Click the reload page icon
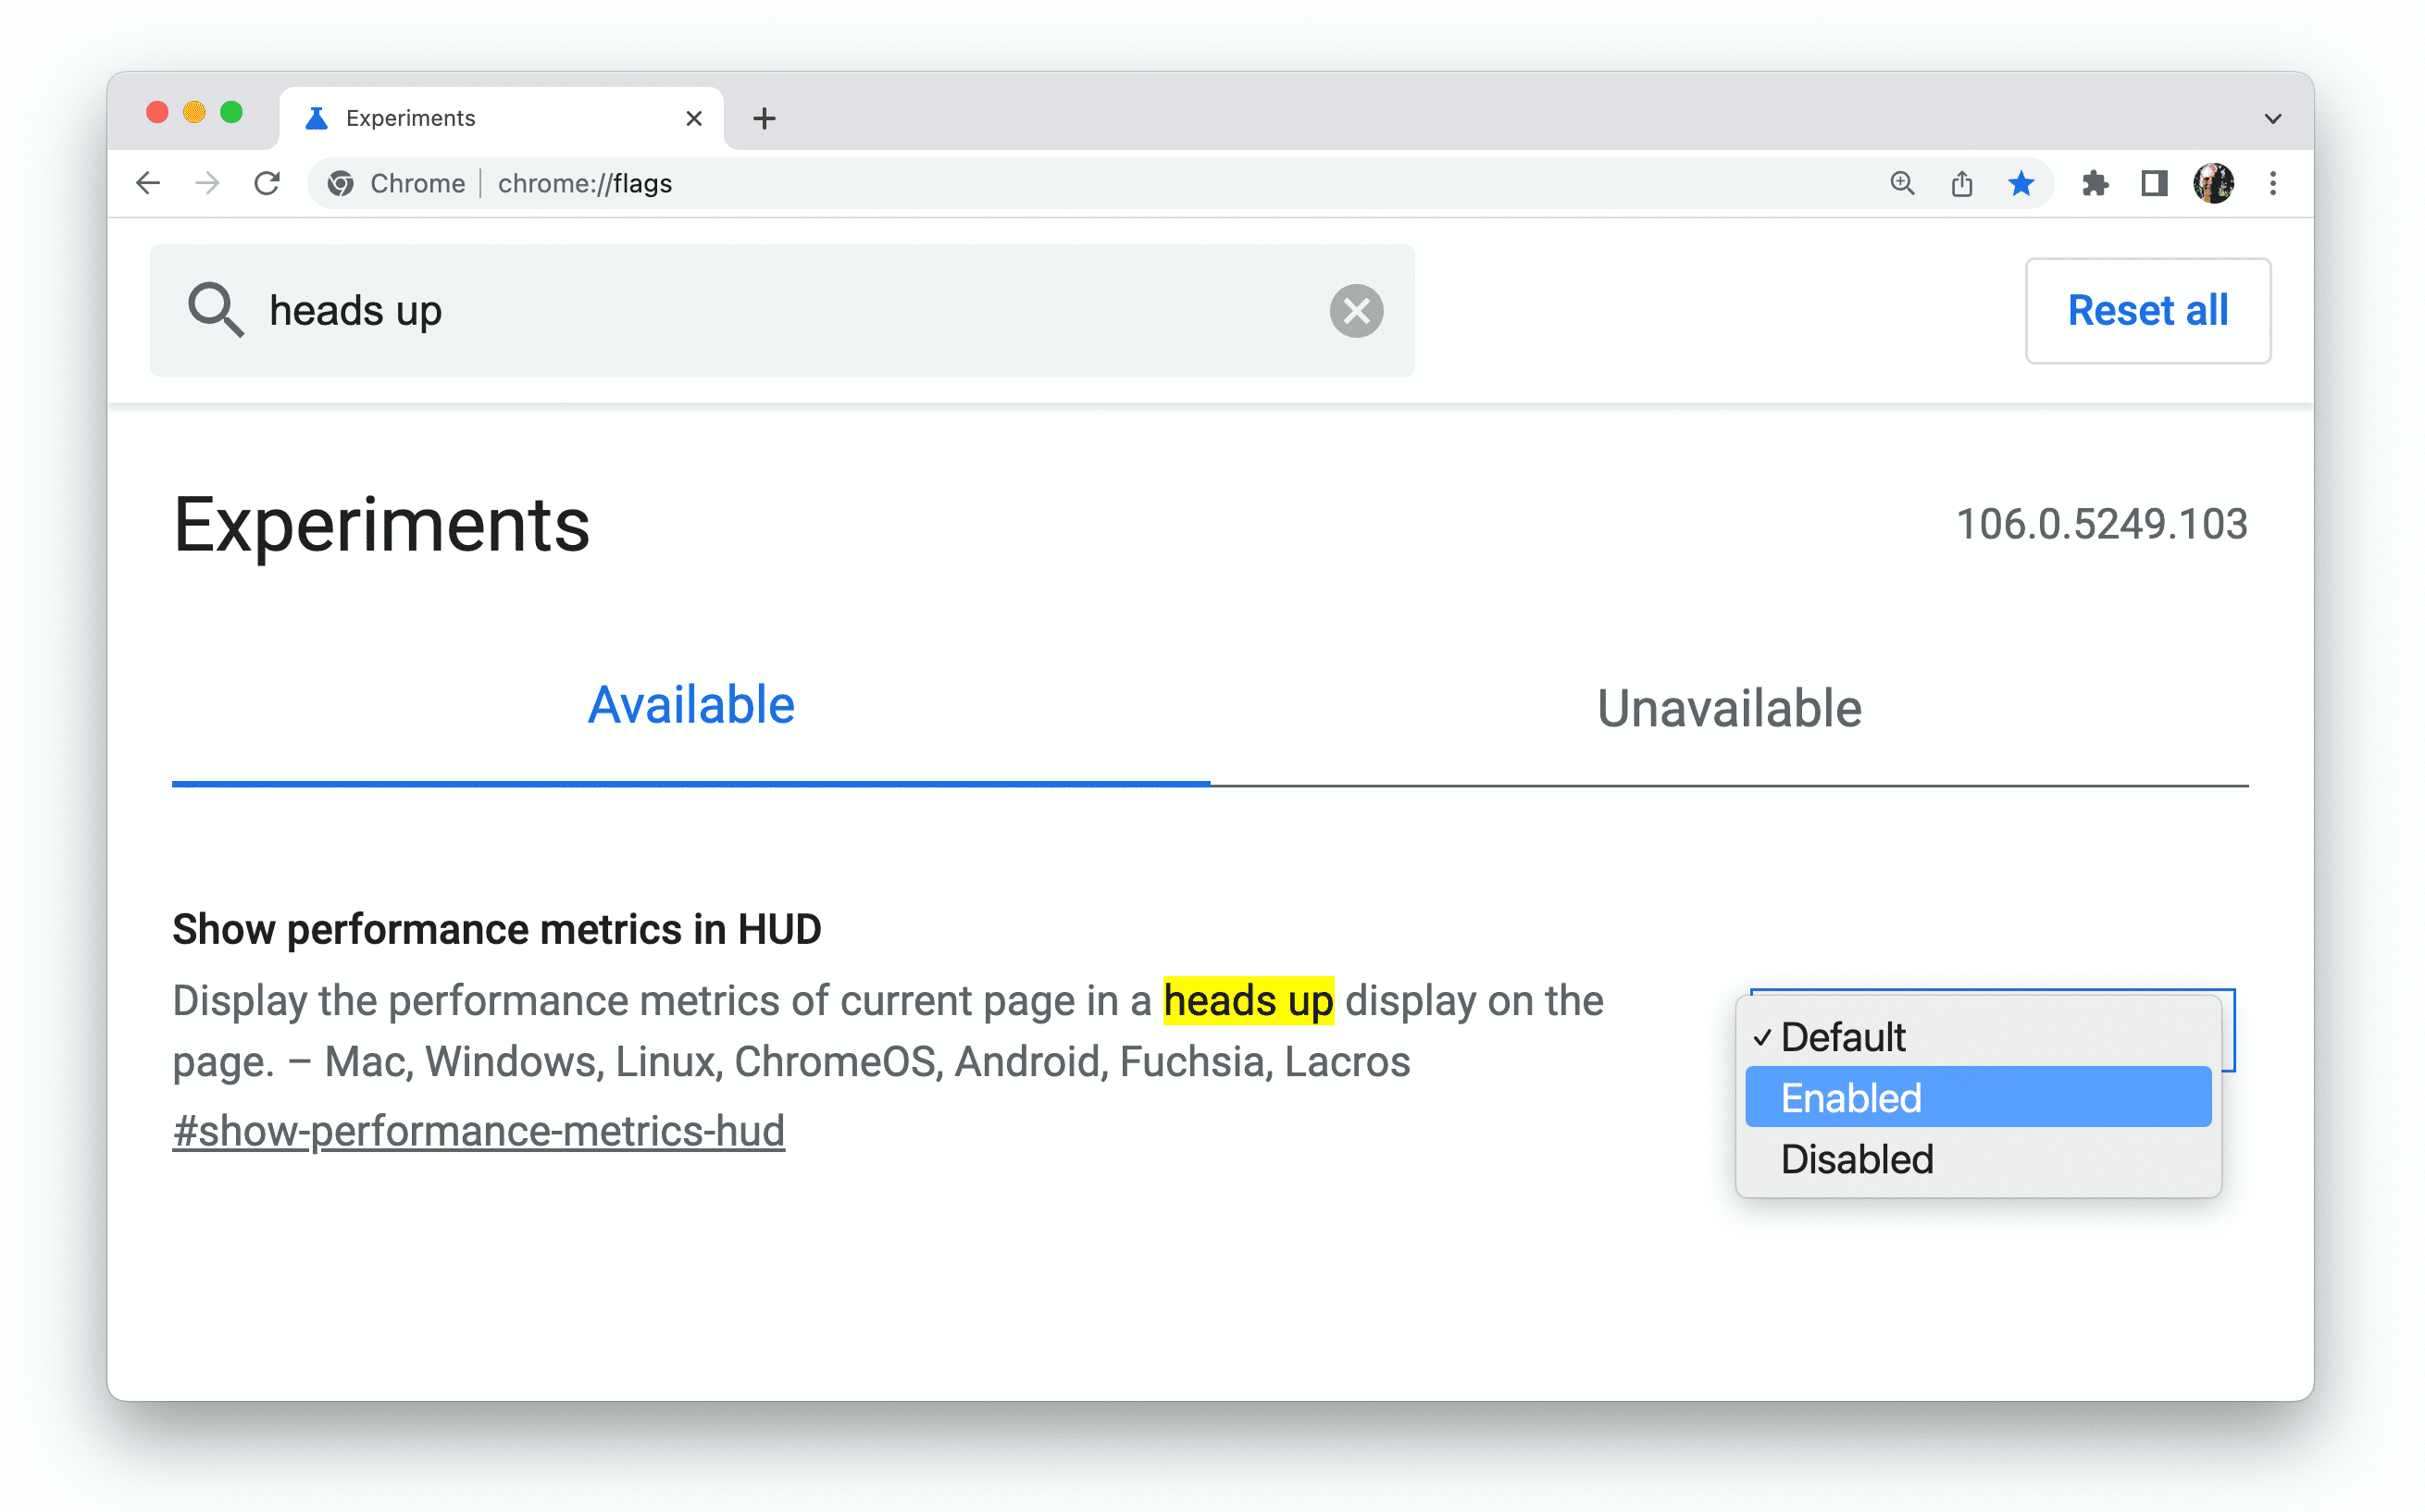 268,183
